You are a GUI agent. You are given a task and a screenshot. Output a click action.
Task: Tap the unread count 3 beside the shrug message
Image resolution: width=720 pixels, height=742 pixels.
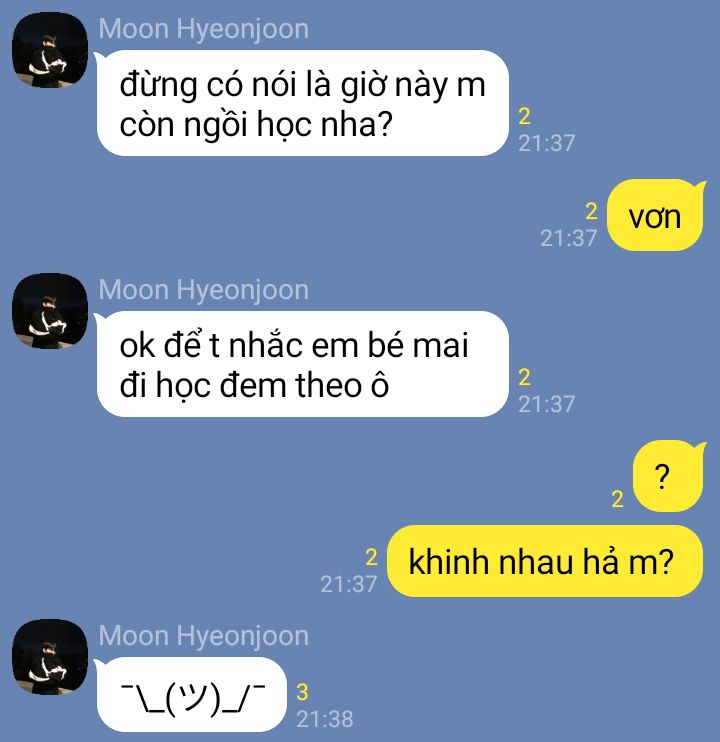[x=302, y=692]
